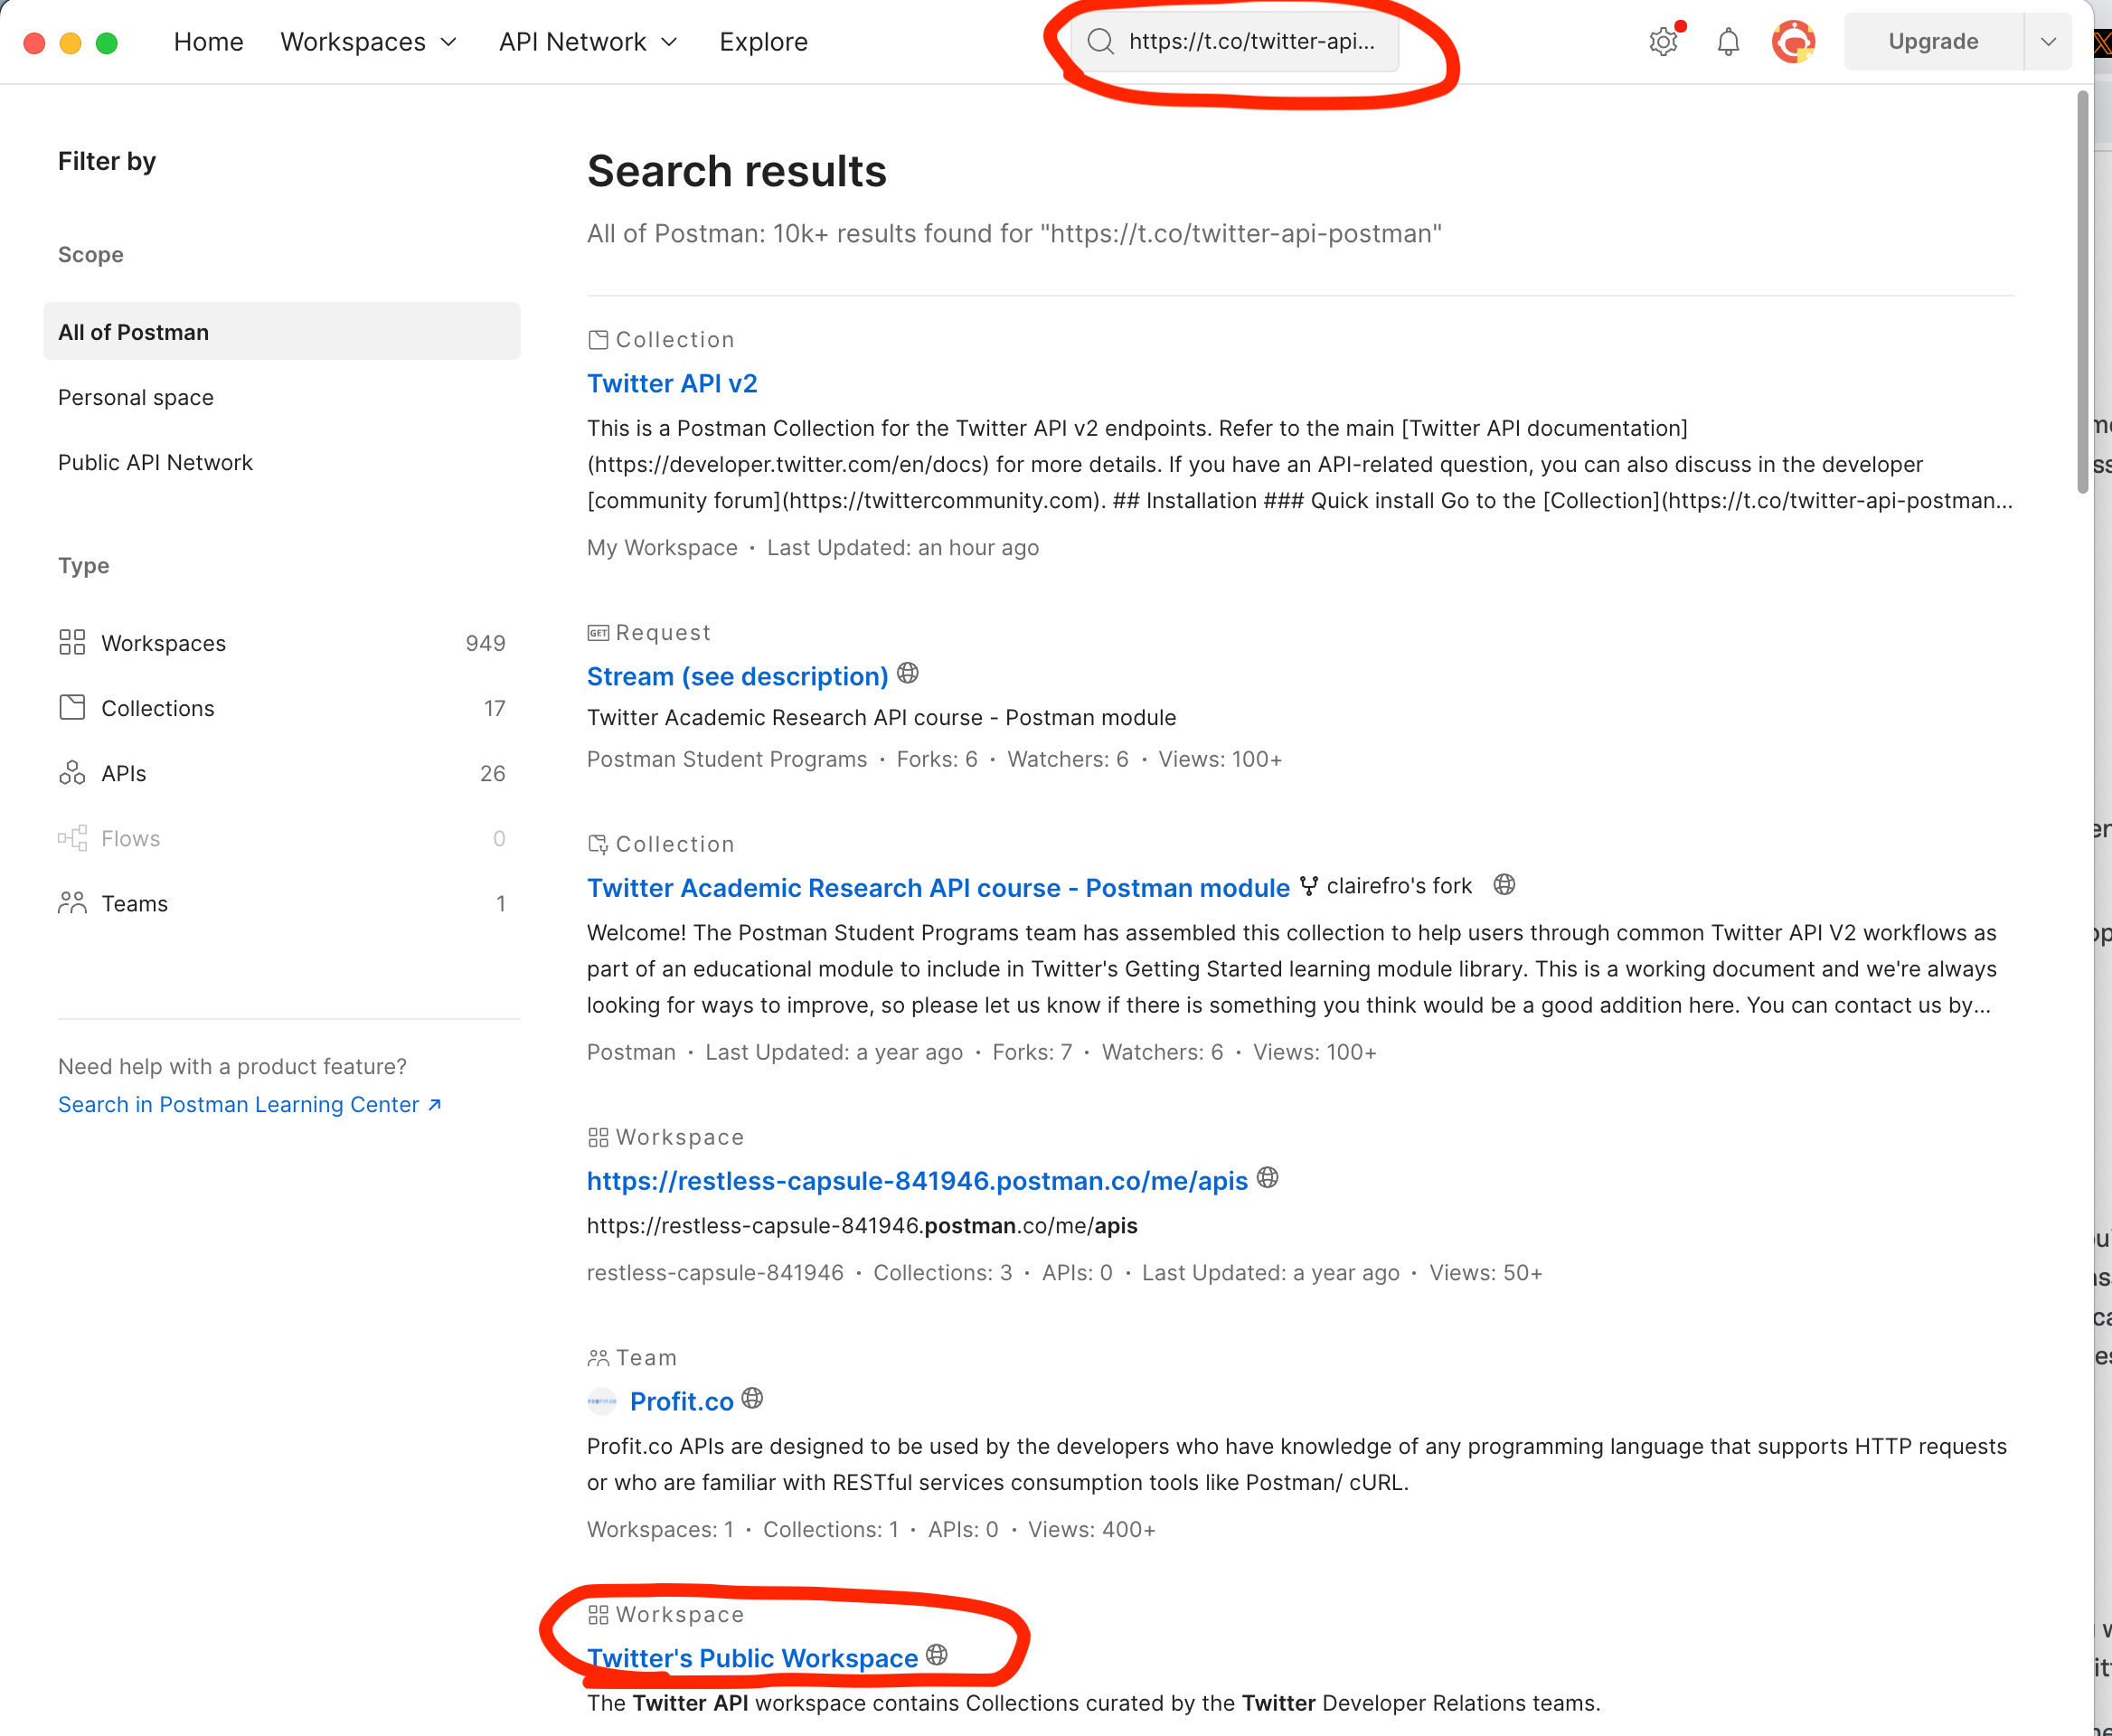This screenshot has height=1736, width=2112.
Task: Click the collection icon above Twitter API v2
Action: [598, 340]
